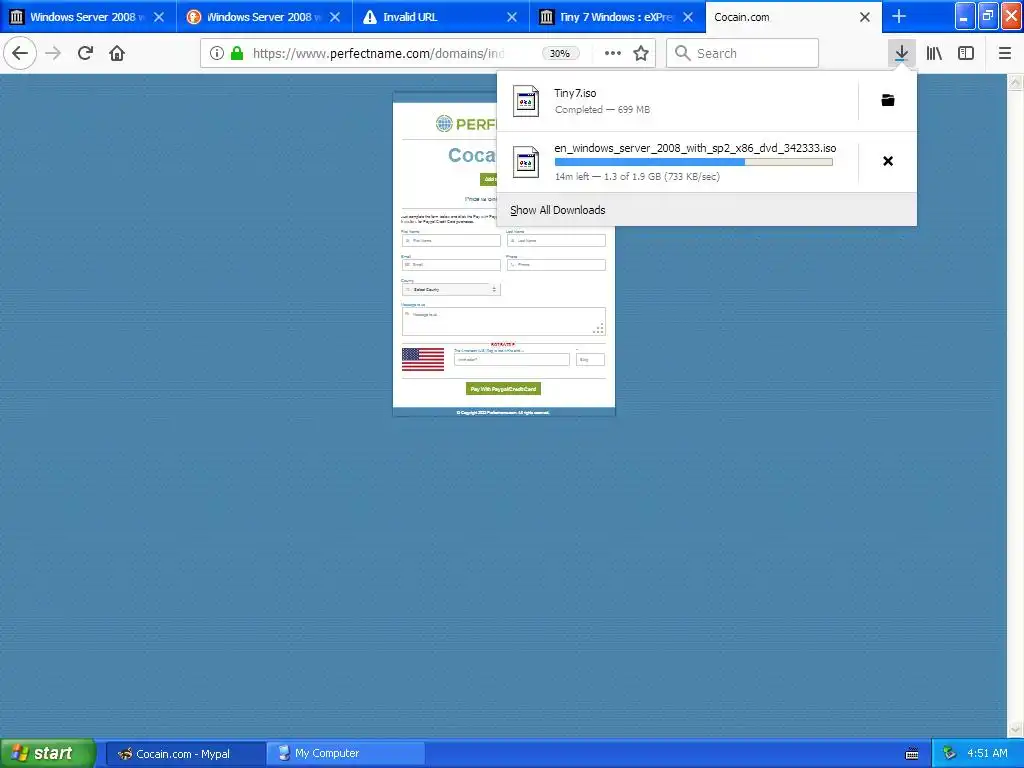Image resolution: width=1024 pixels, height=768 pixels.
Task: Click the Last Name field on page
Action: [556, 240]
